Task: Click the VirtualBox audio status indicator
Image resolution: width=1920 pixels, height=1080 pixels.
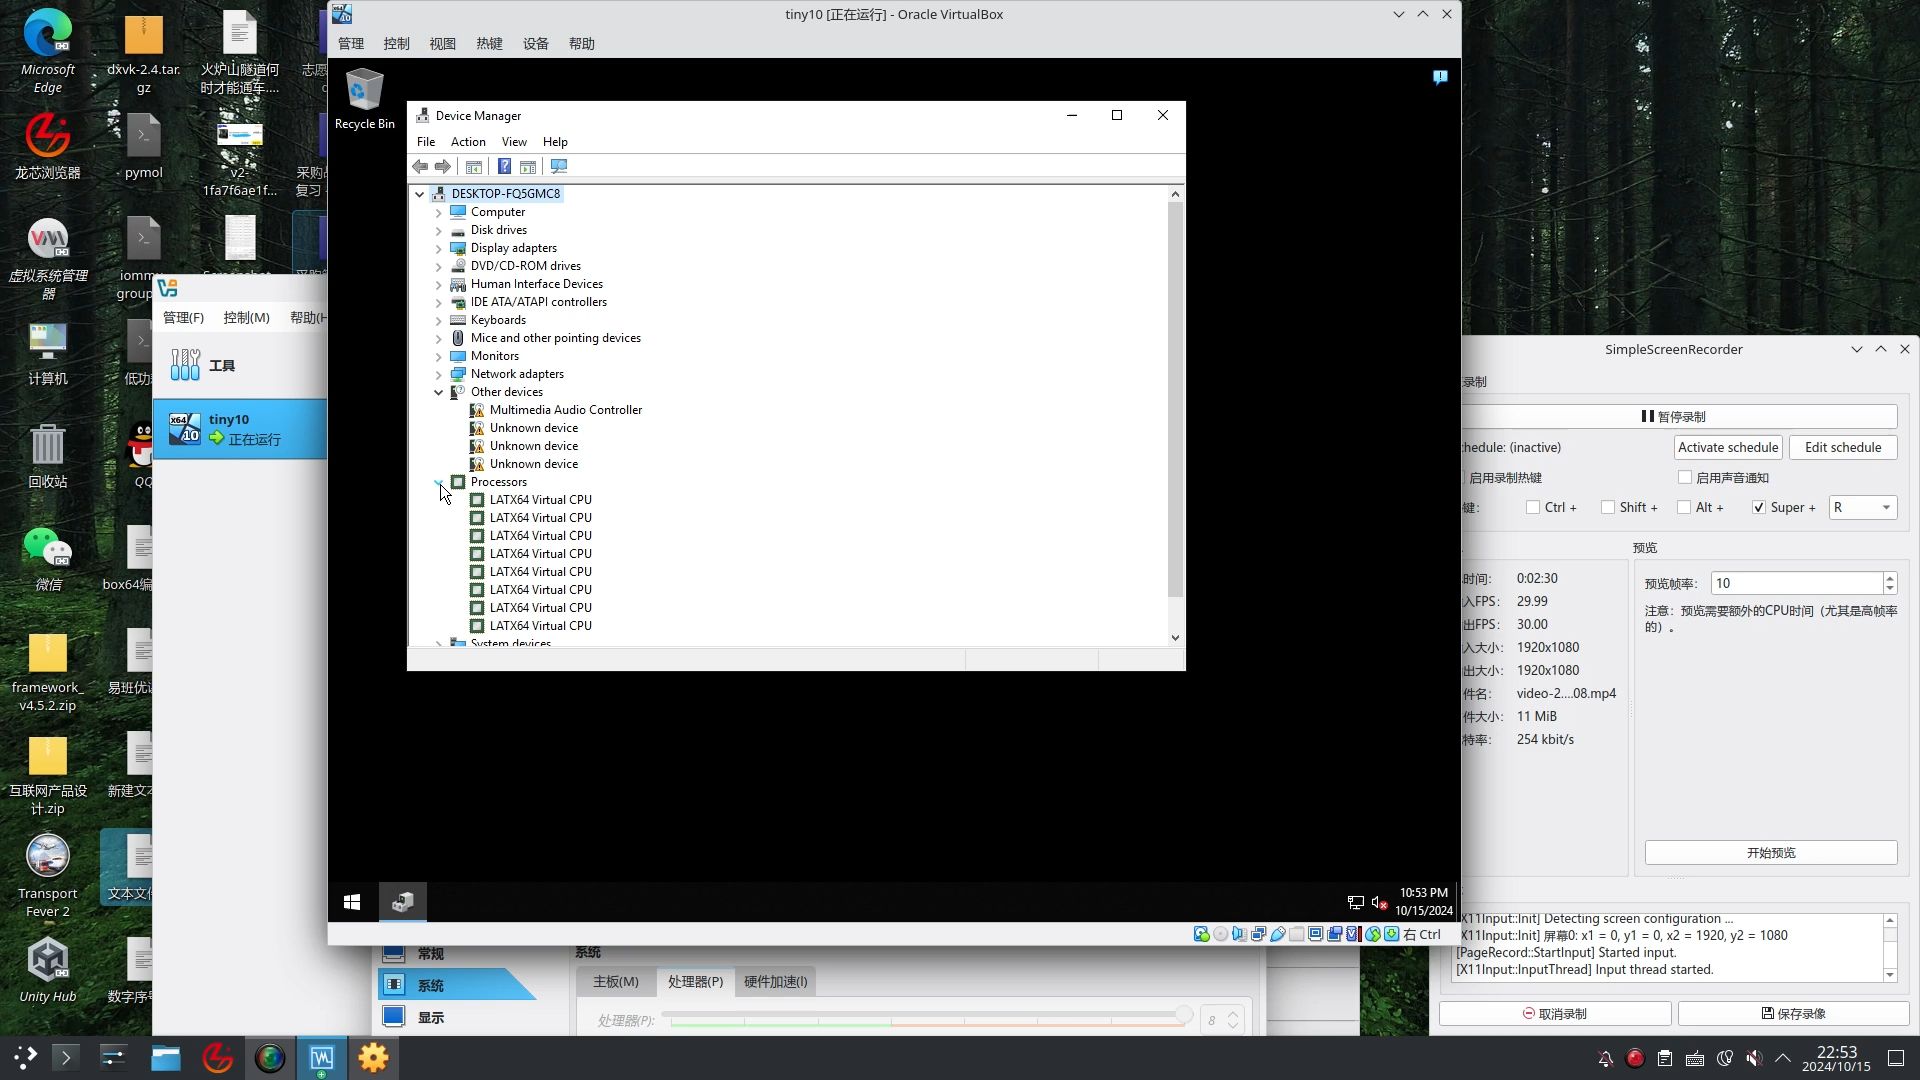Action: pyautogui.click(x=1240, y=935)
